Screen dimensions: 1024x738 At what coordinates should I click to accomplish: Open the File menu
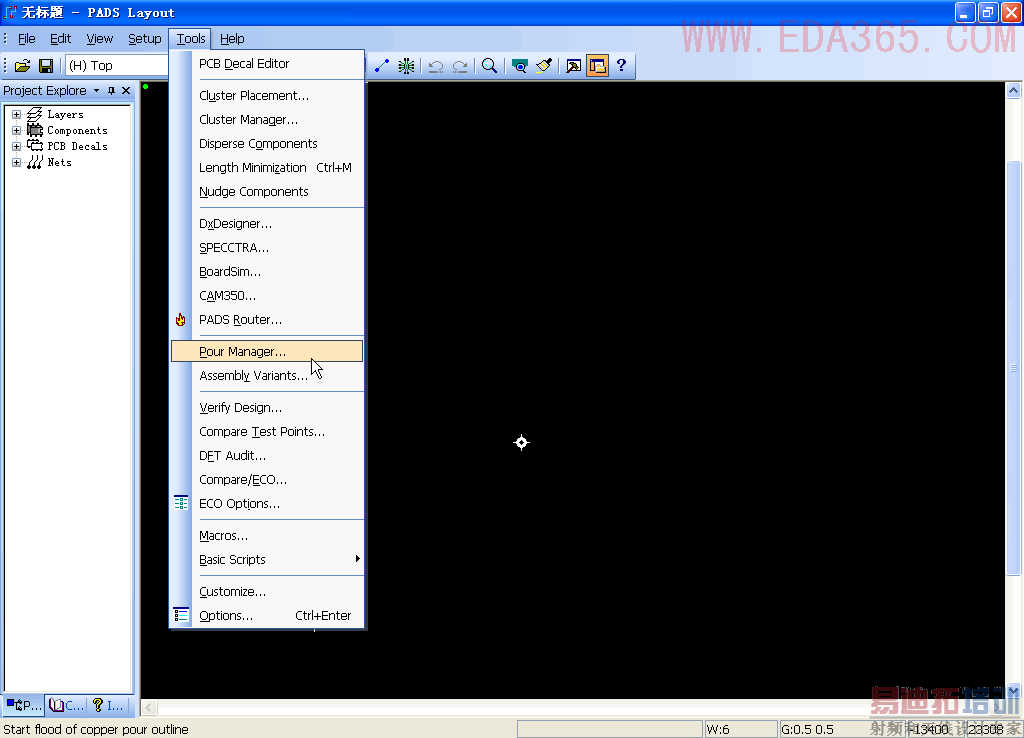(x=27, y=39)
